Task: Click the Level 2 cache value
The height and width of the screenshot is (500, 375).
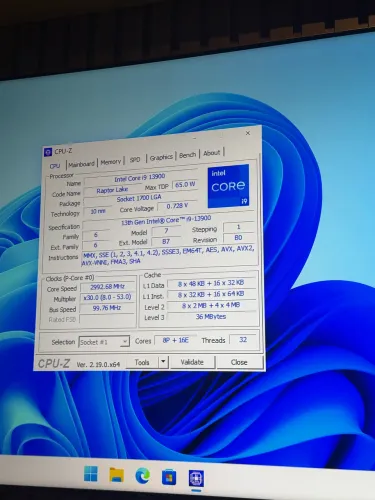Action: [211, 305]
